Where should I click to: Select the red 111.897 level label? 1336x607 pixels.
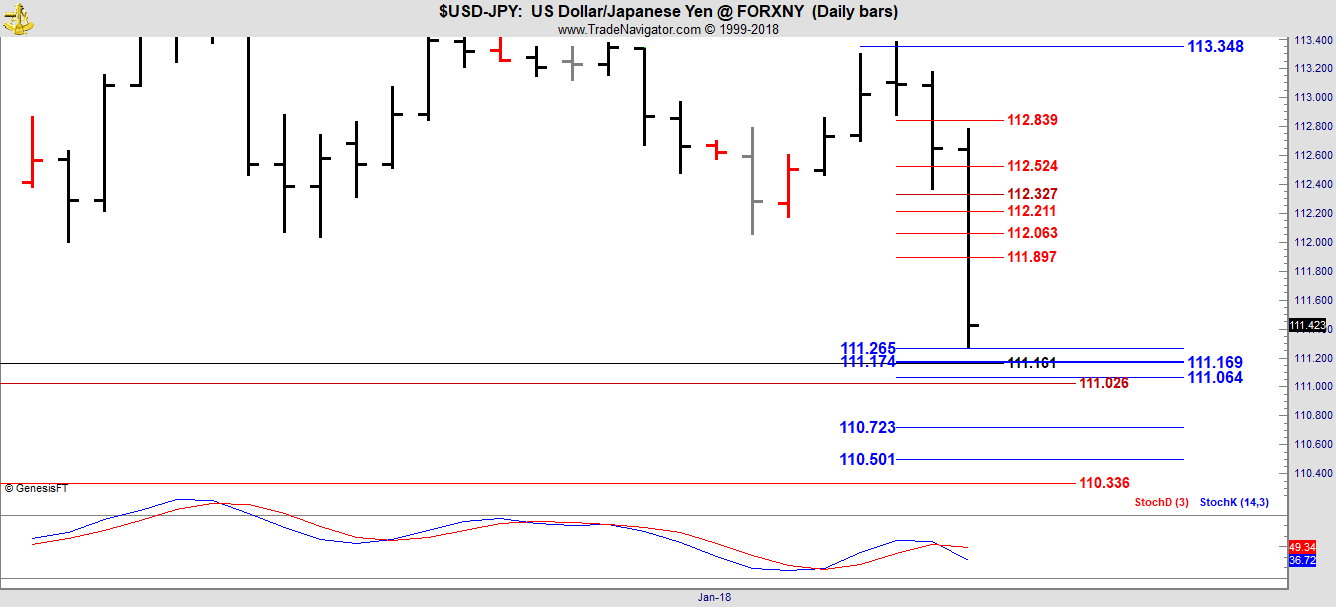point(1032,257)
